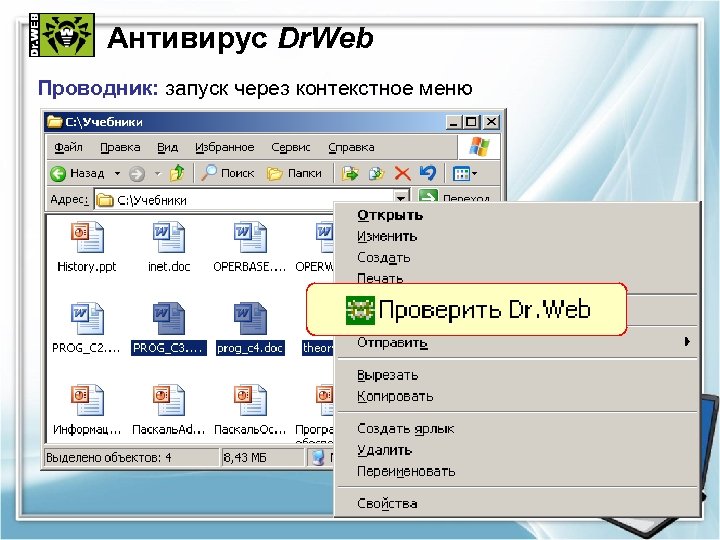Maximize the C:\Учебники window
The height and width of the screenshot is (540, 720).
[x=472, y=122]
